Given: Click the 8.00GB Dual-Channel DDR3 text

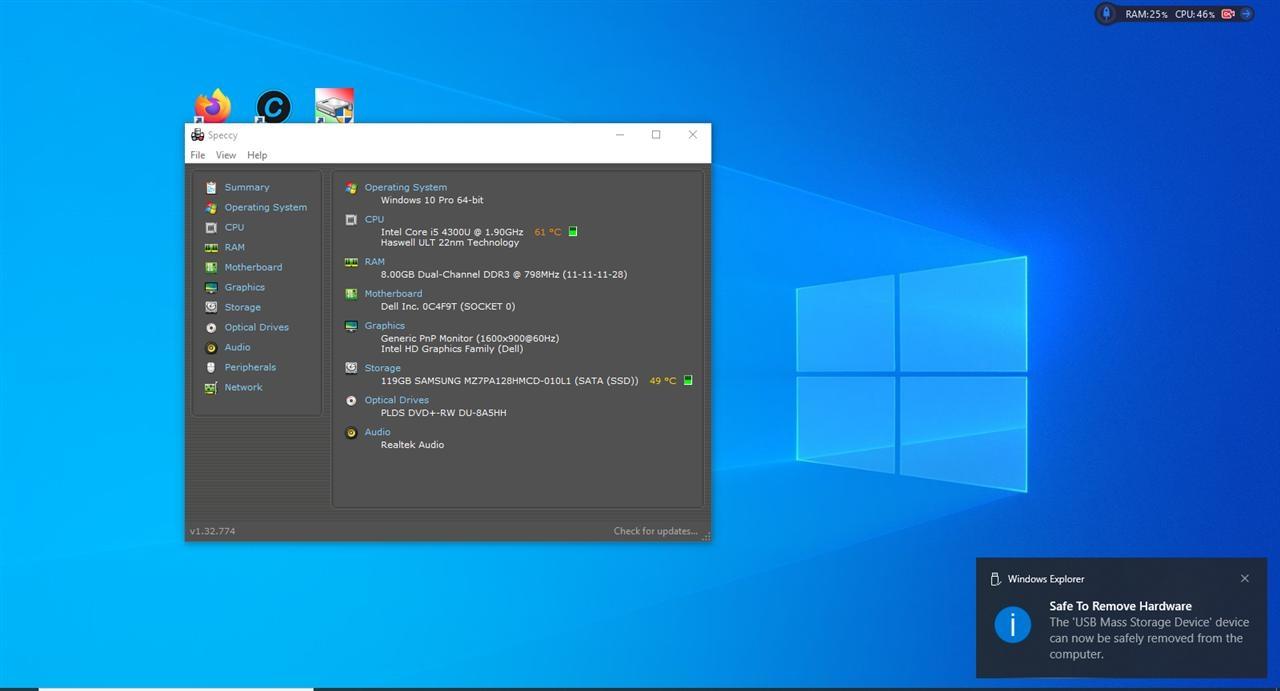Looking at the screenshot, I should 503,274.
